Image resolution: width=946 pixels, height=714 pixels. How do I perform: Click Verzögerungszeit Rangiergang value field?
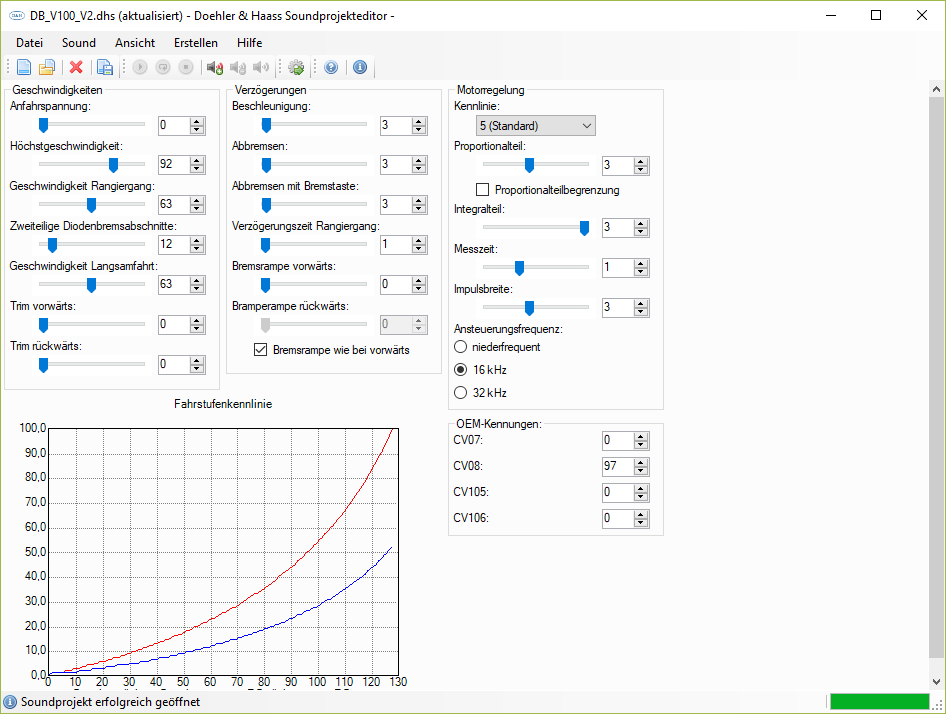pyautogui.click(x=396, y=244)
